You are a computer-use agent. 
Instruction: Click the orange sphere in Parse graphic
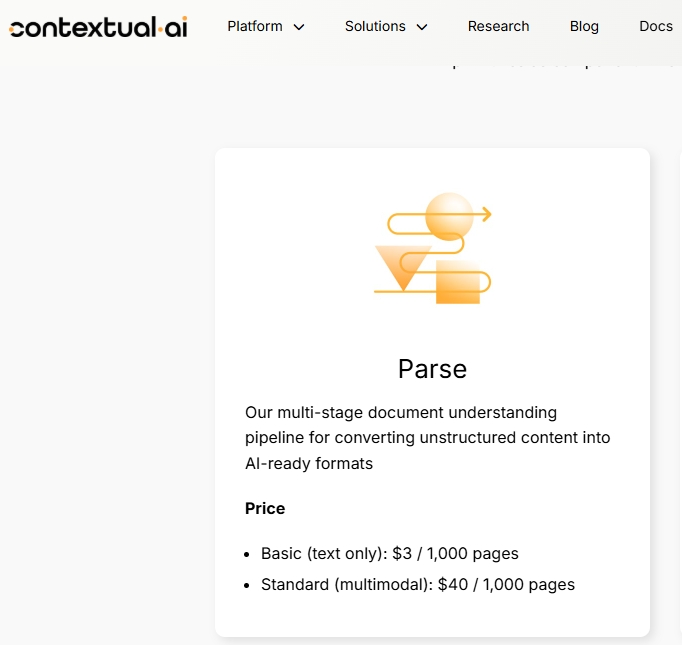pyautogui.click(x=449, y=216)
